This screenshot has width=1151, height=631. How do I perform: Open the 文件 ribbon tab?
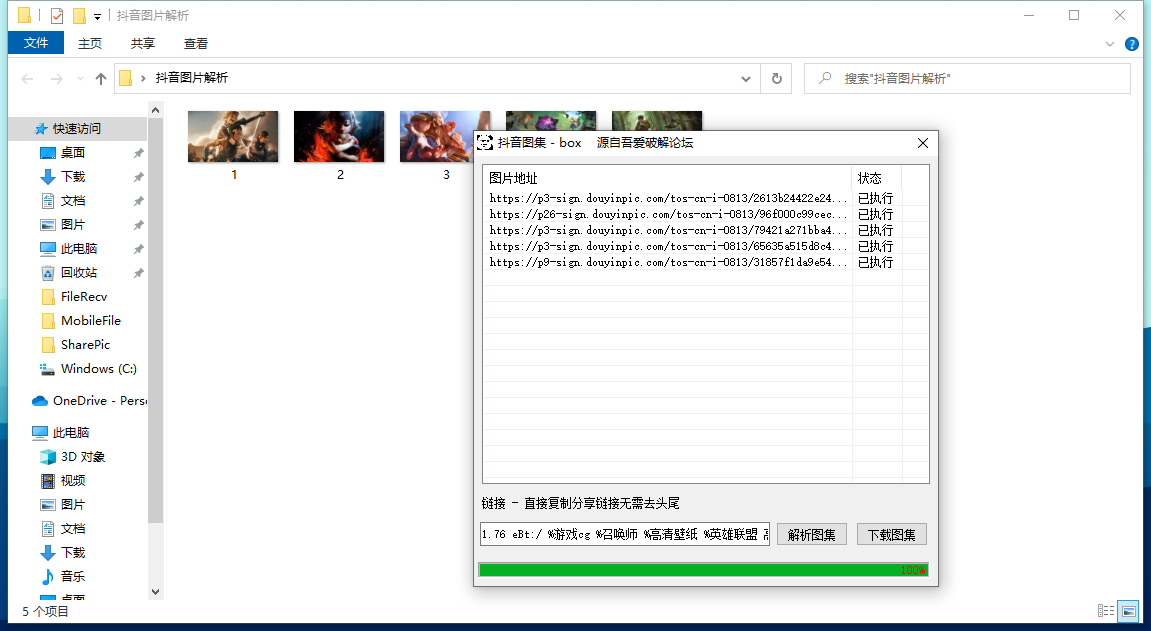[36, 43]
